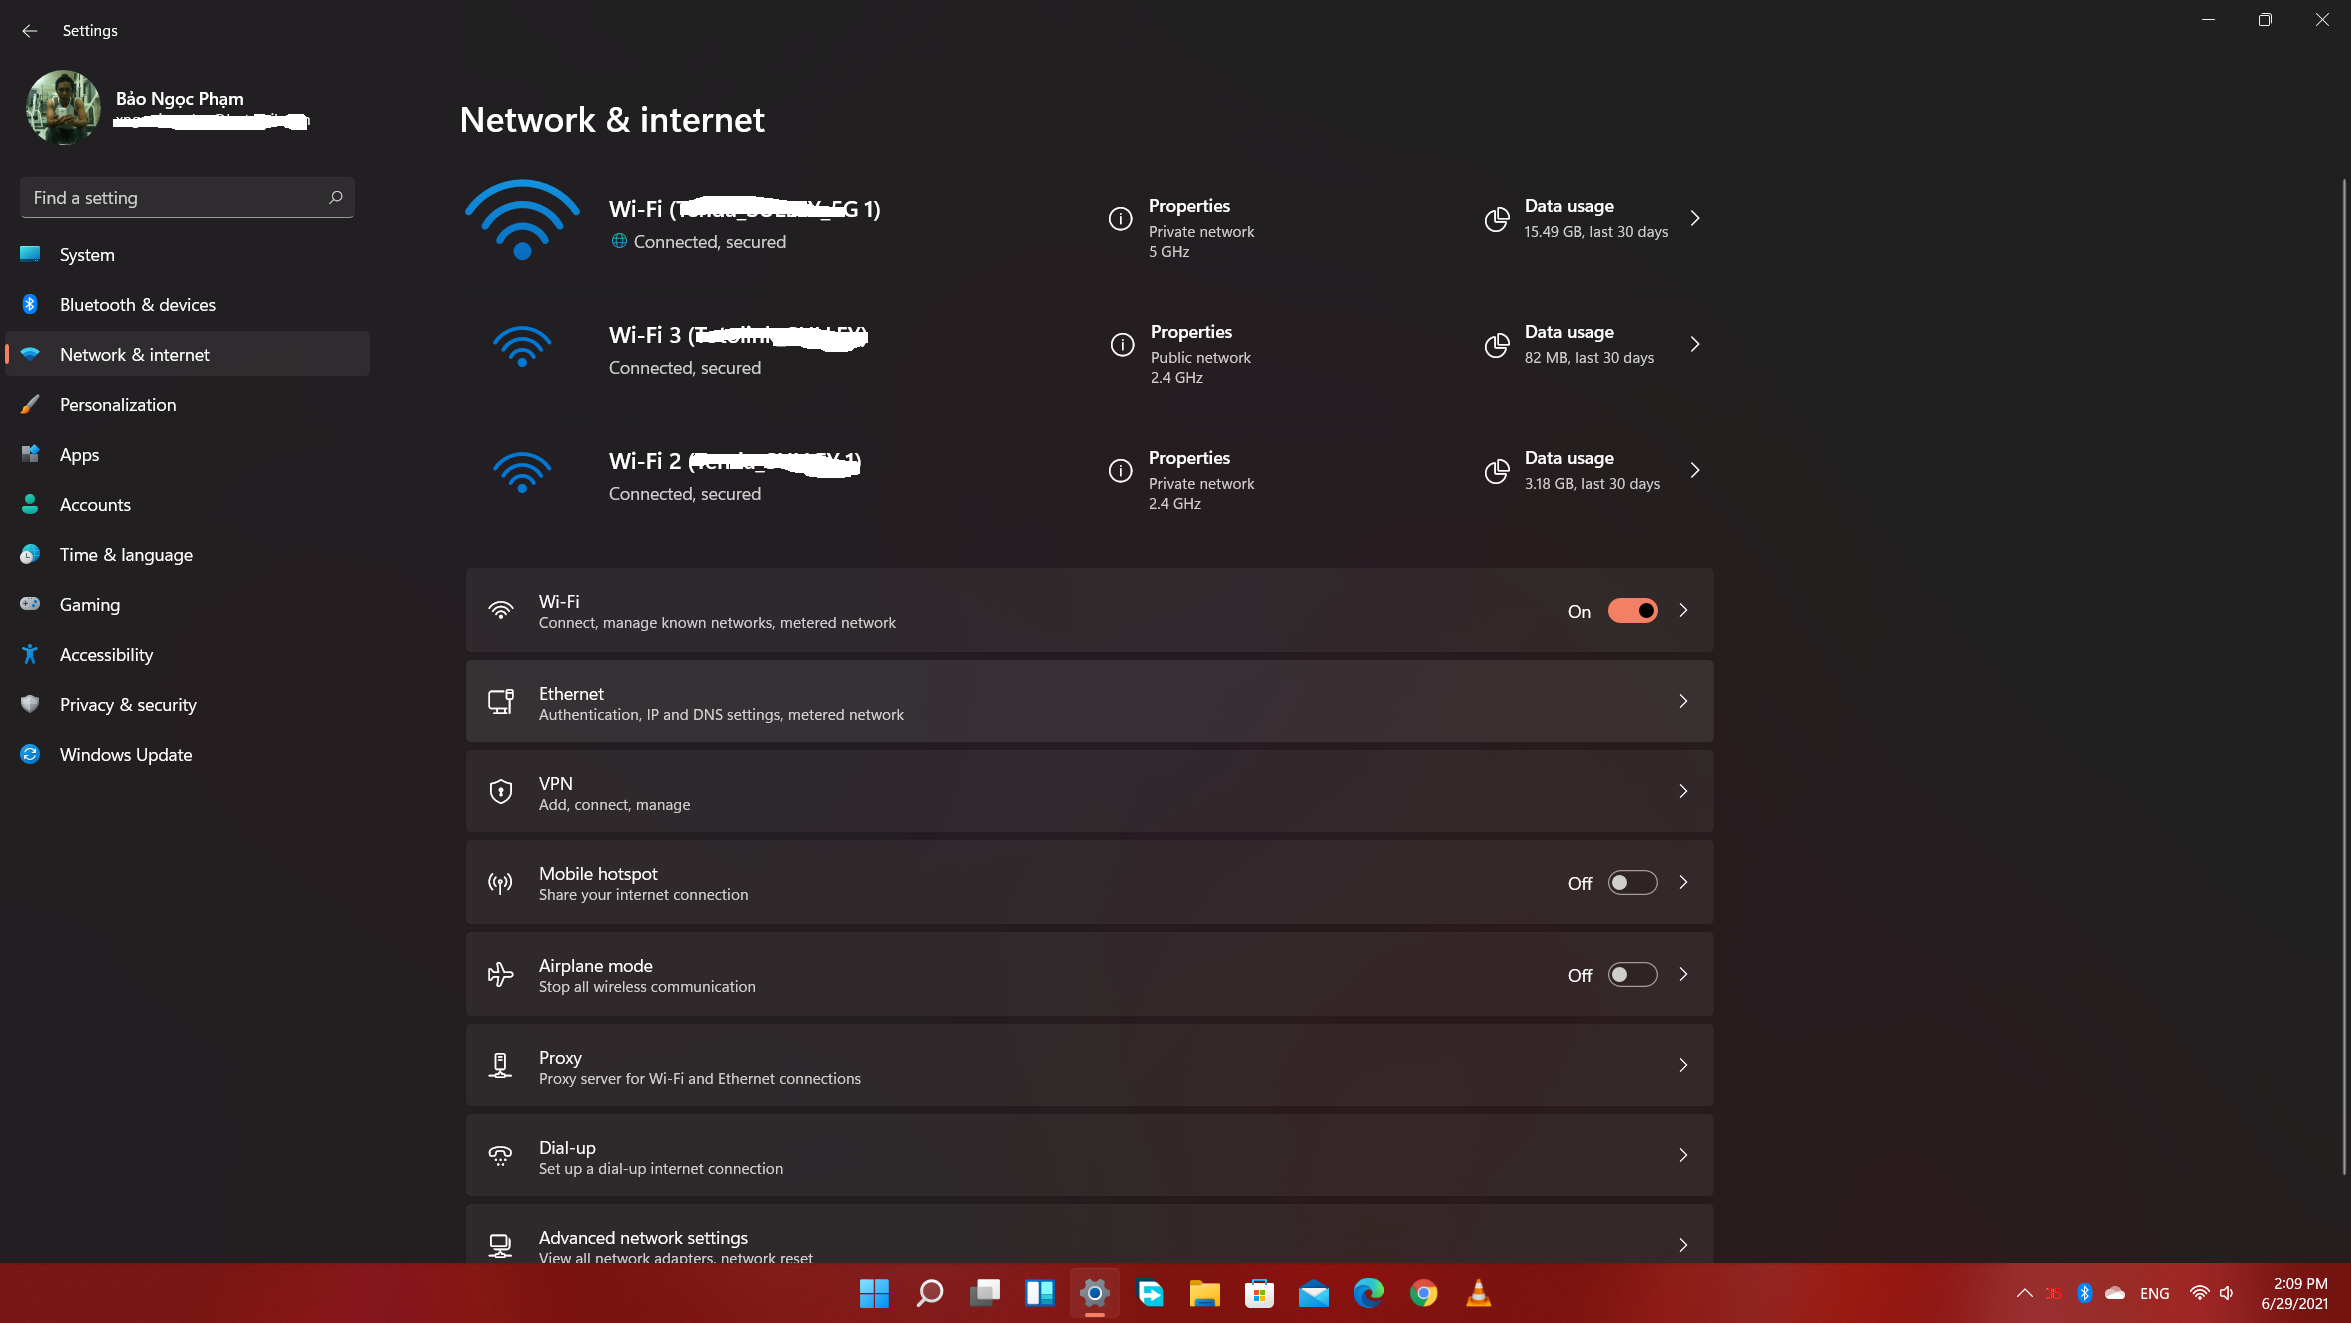Open Data usage chevron for primary Wi-Fi

1695,218
